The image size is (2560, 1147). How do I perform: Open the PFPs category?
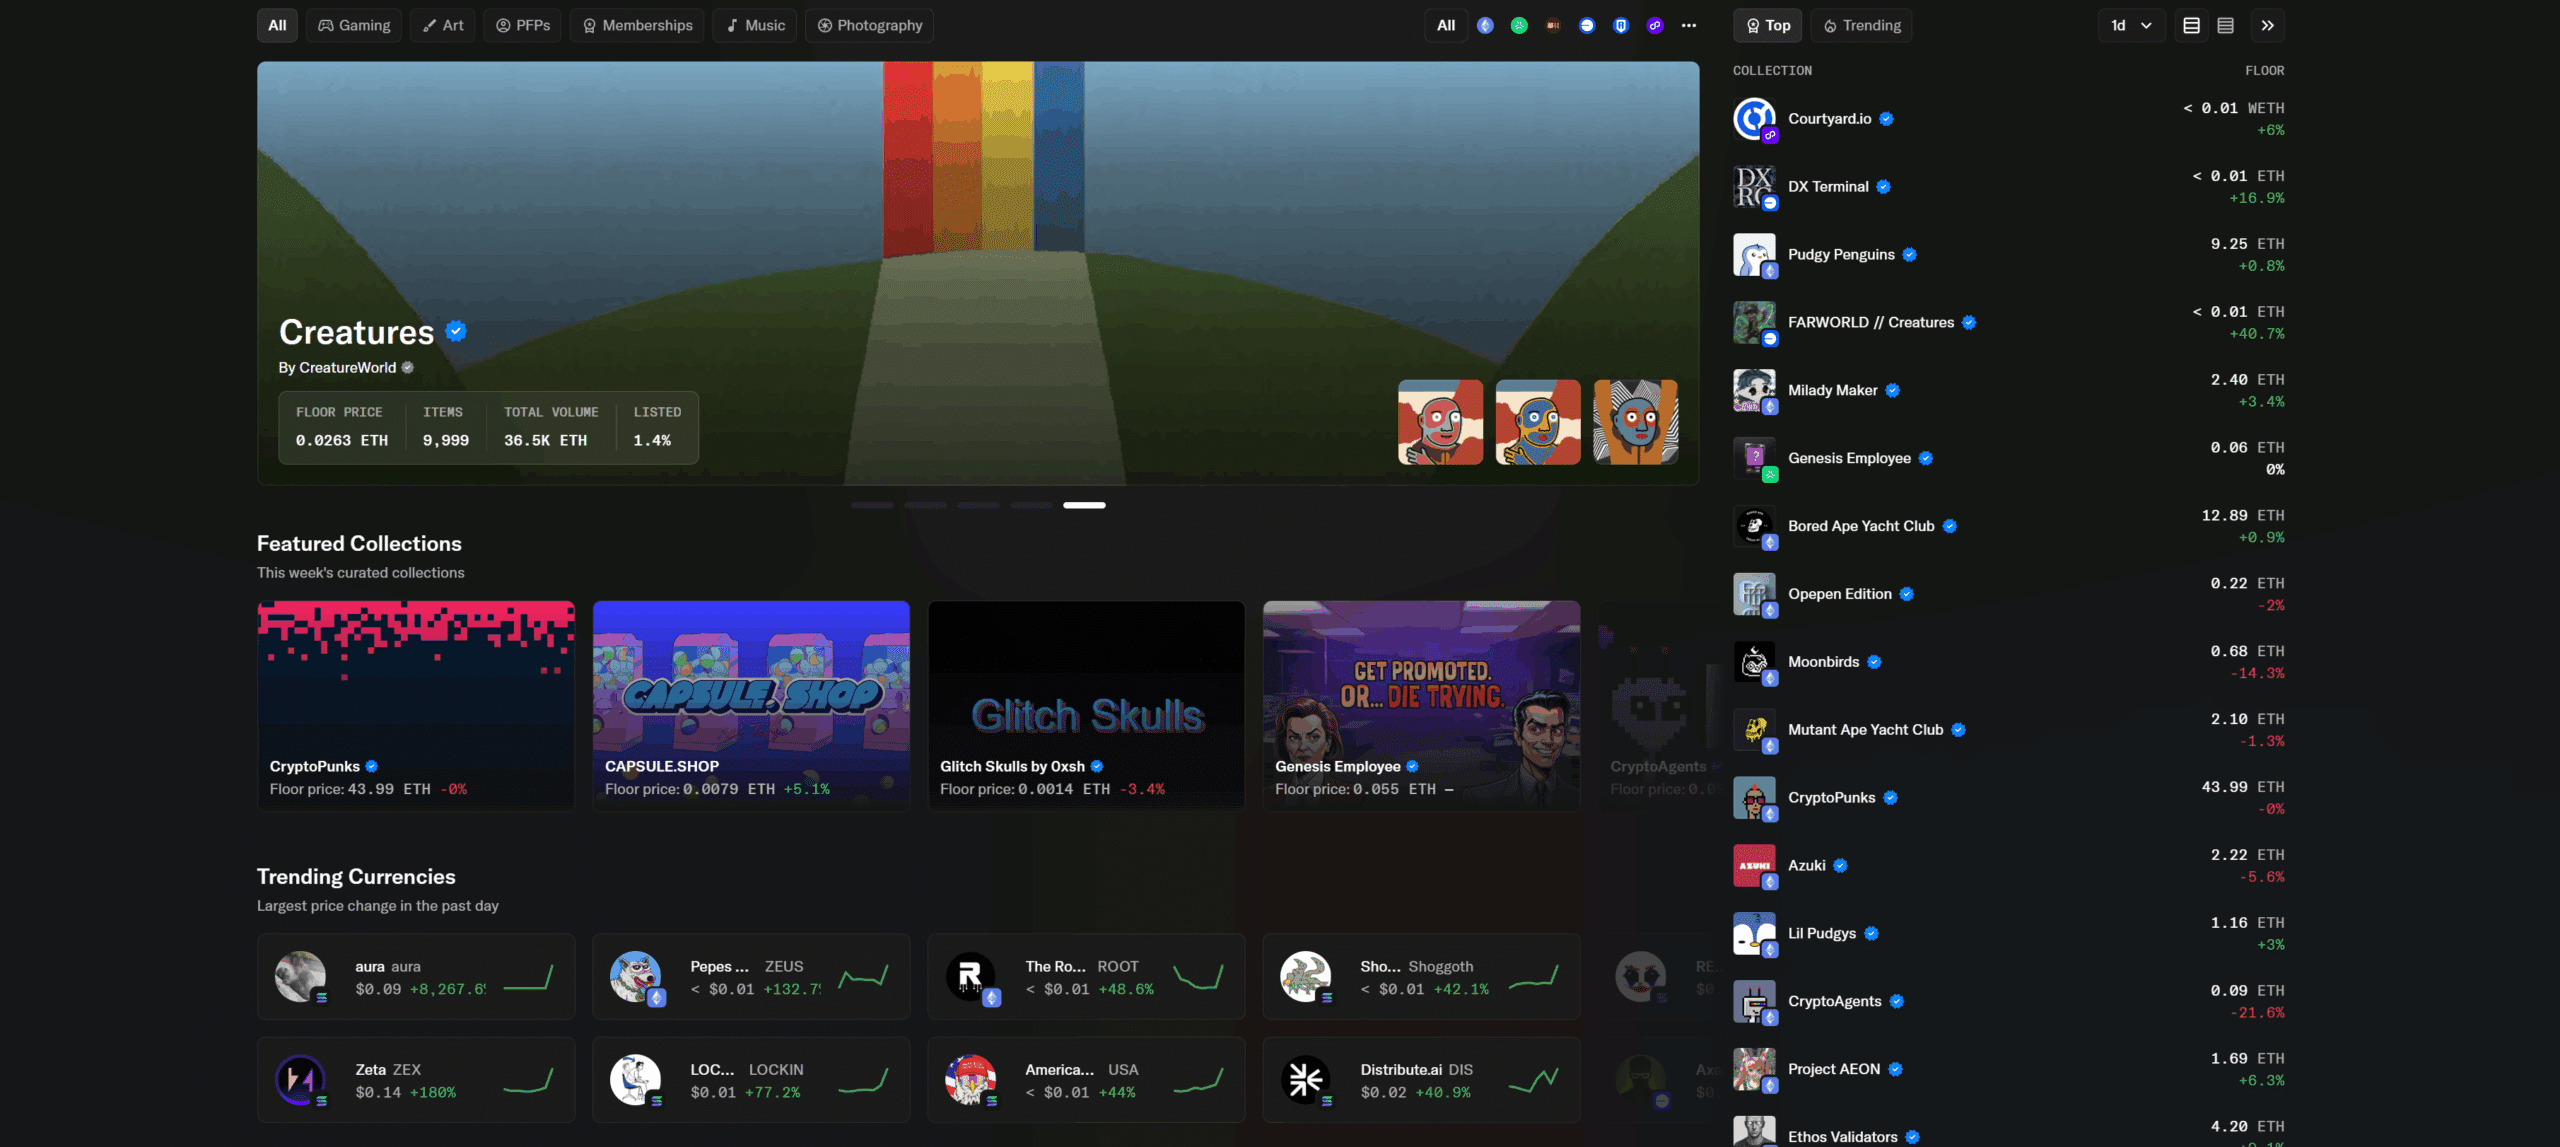point(522,25)
